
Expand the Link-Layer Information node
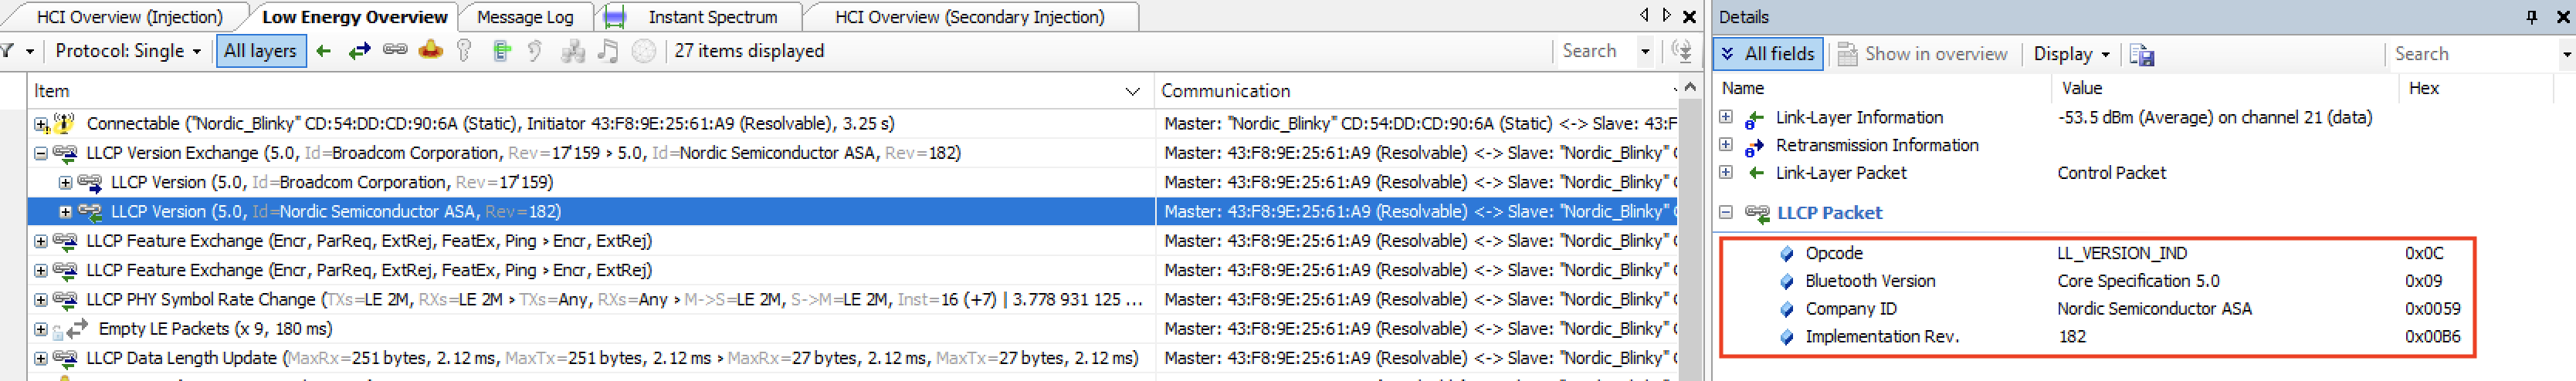[1726, 117]
